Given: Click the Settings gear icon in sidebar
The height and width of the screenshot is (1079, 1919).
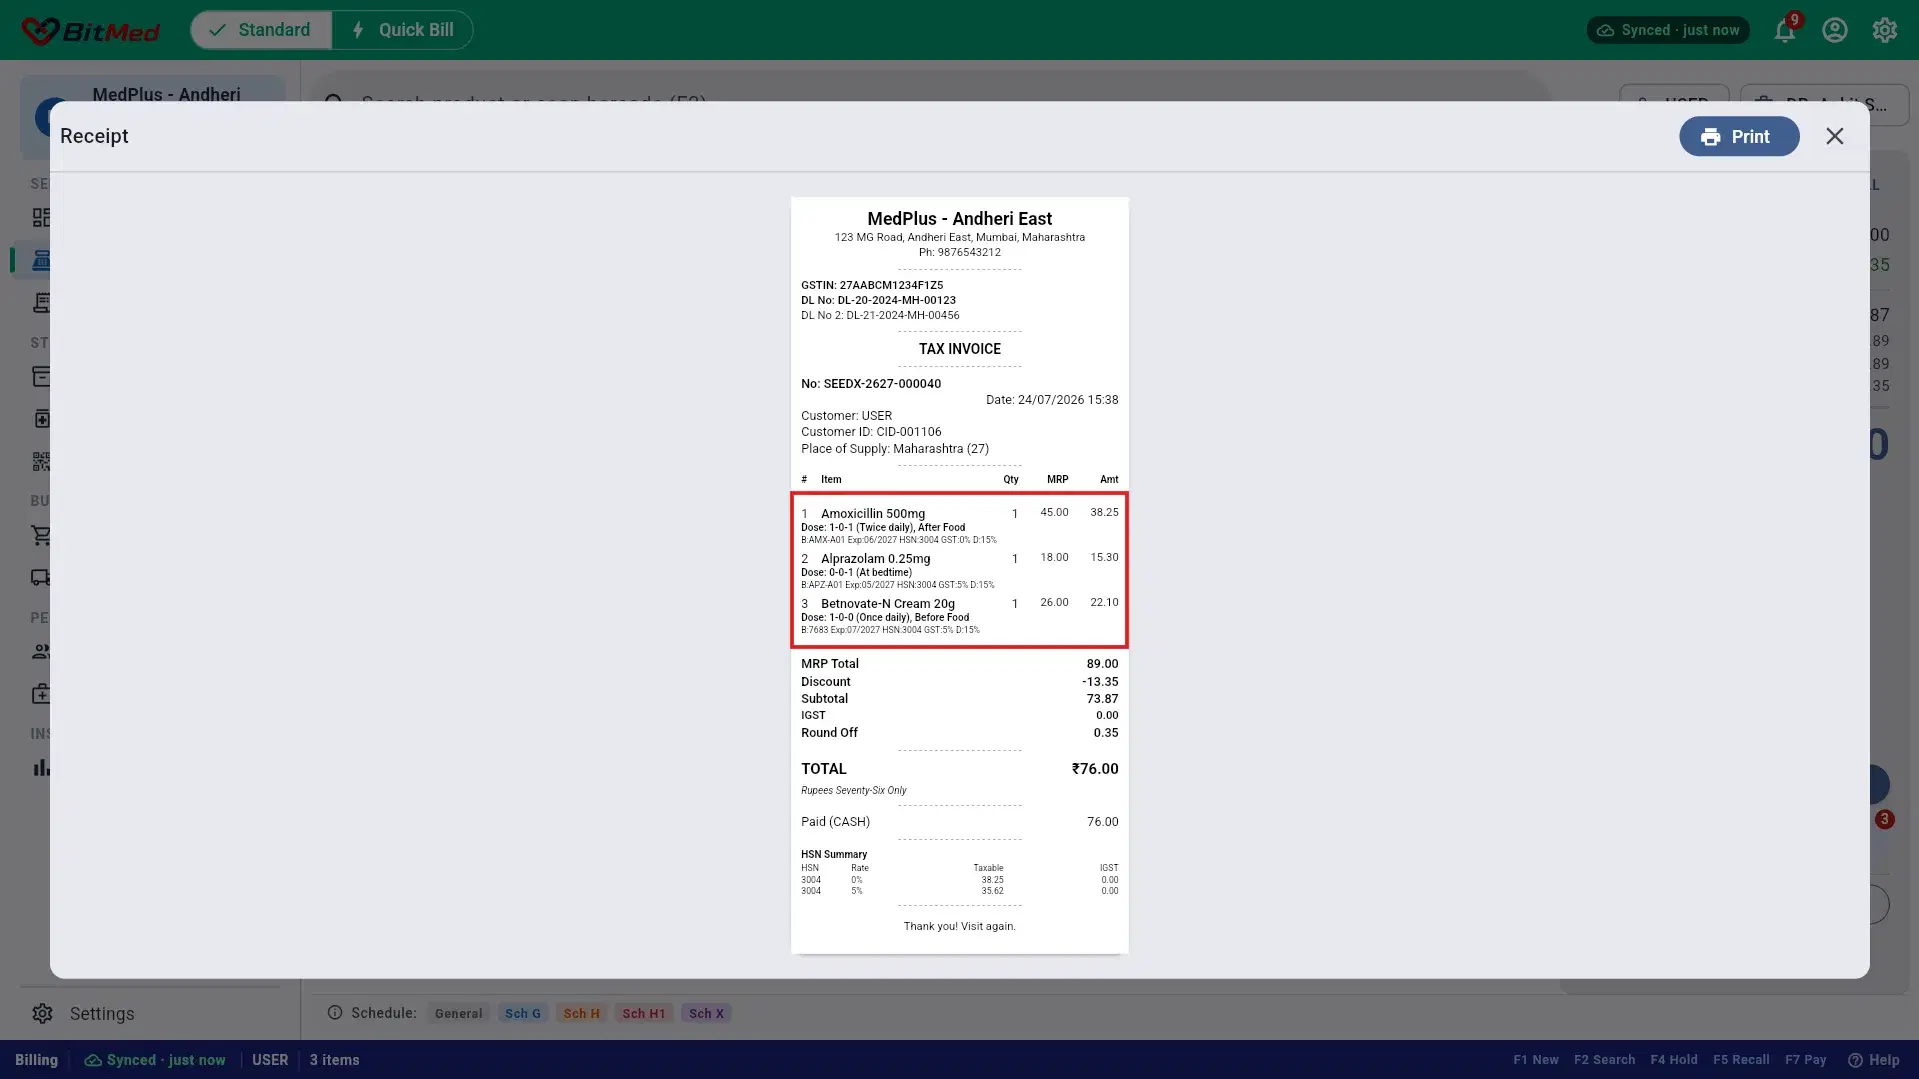Looking at the screenshot, I should 42,1013.
